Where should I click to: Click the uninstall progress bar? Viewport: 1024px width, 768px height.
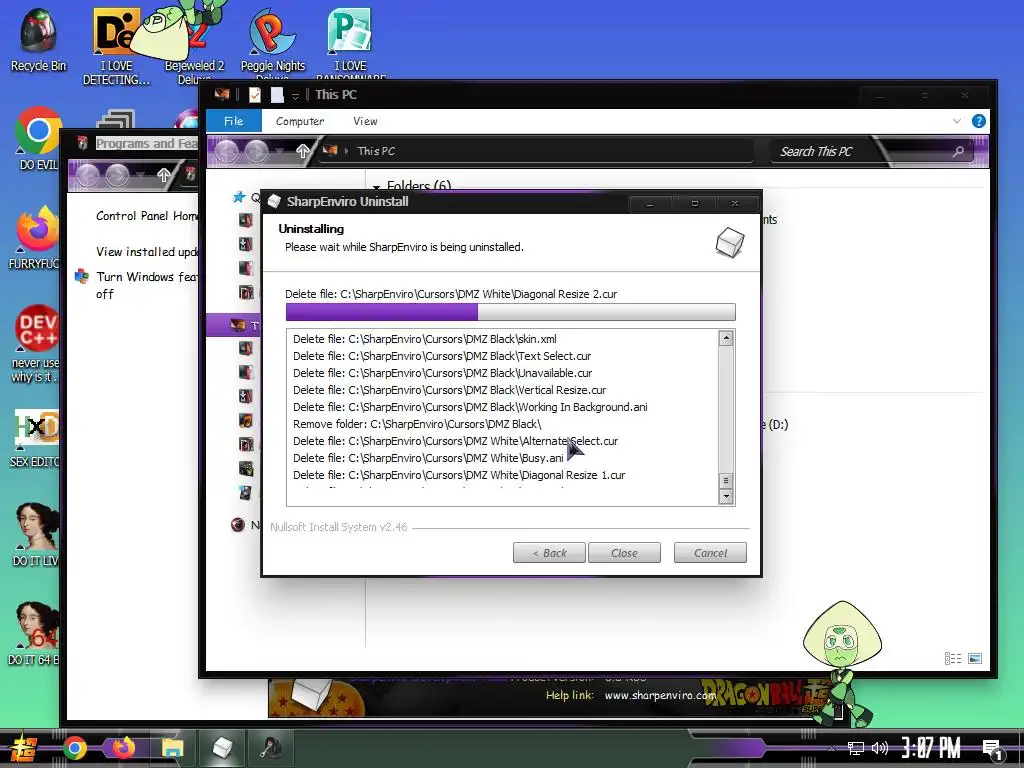coord(511,312)
